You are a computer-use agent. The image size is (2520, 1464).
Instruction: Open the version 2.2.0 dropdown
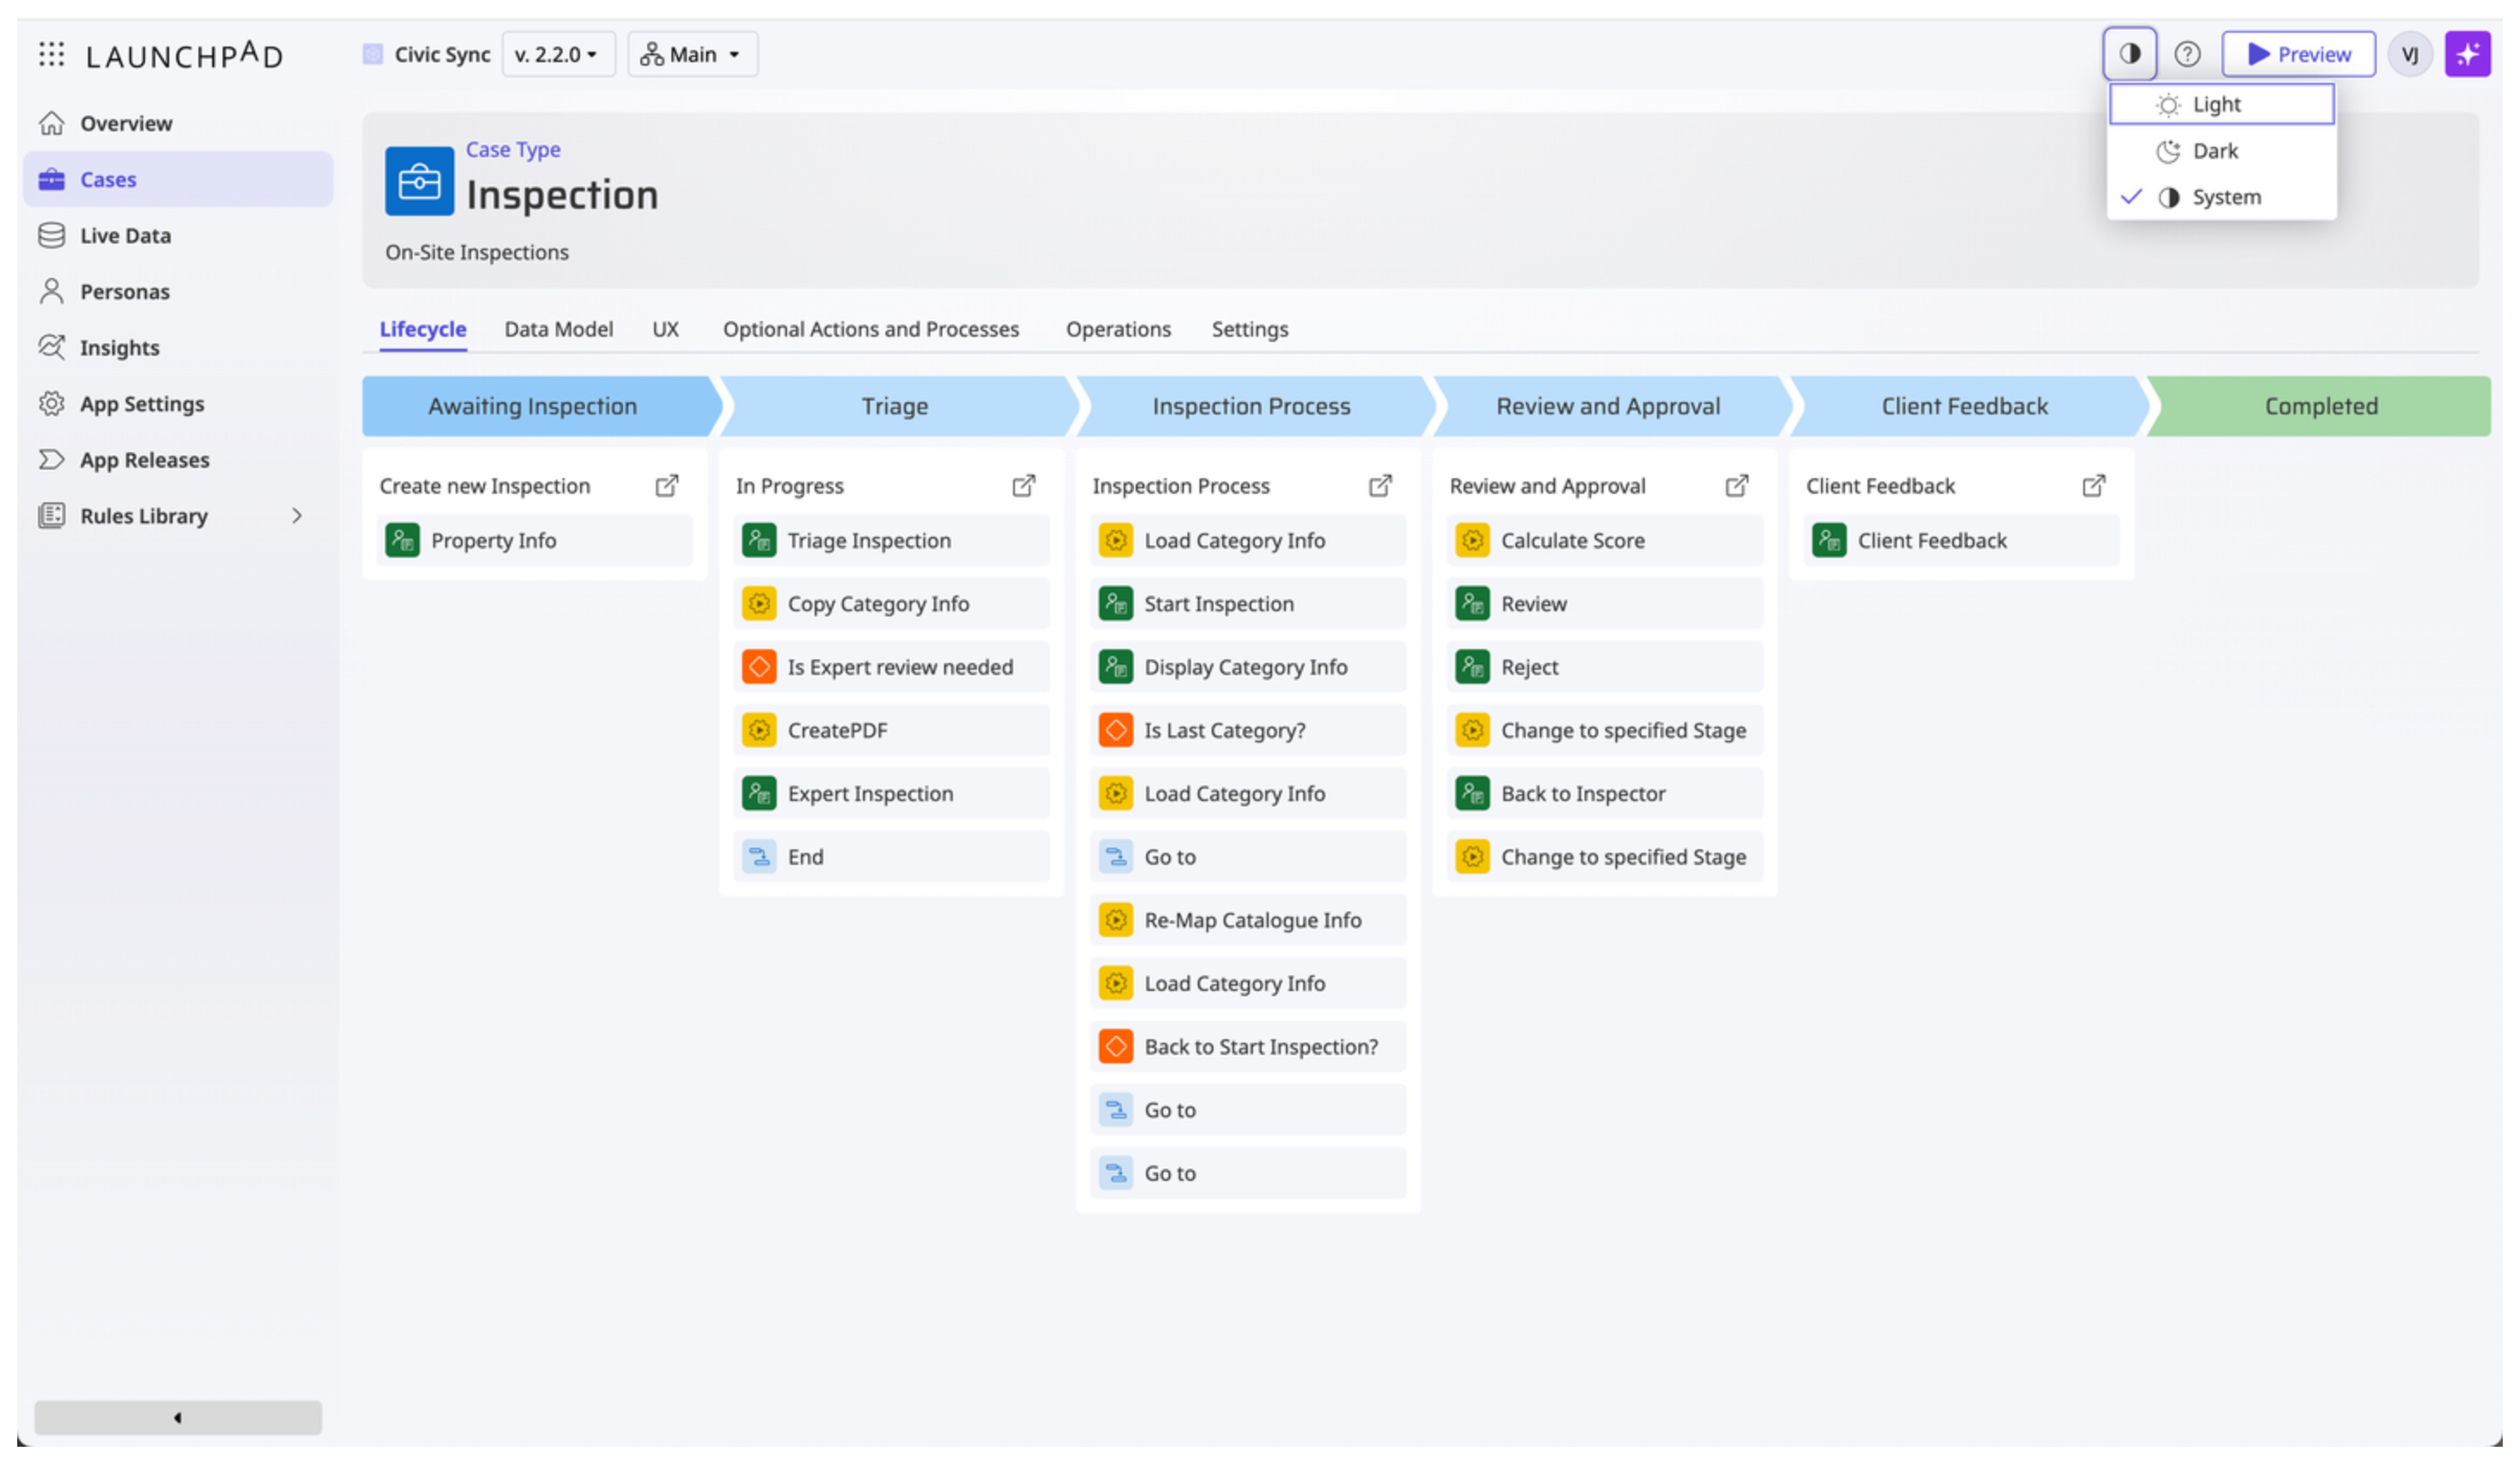coord(558,54)
